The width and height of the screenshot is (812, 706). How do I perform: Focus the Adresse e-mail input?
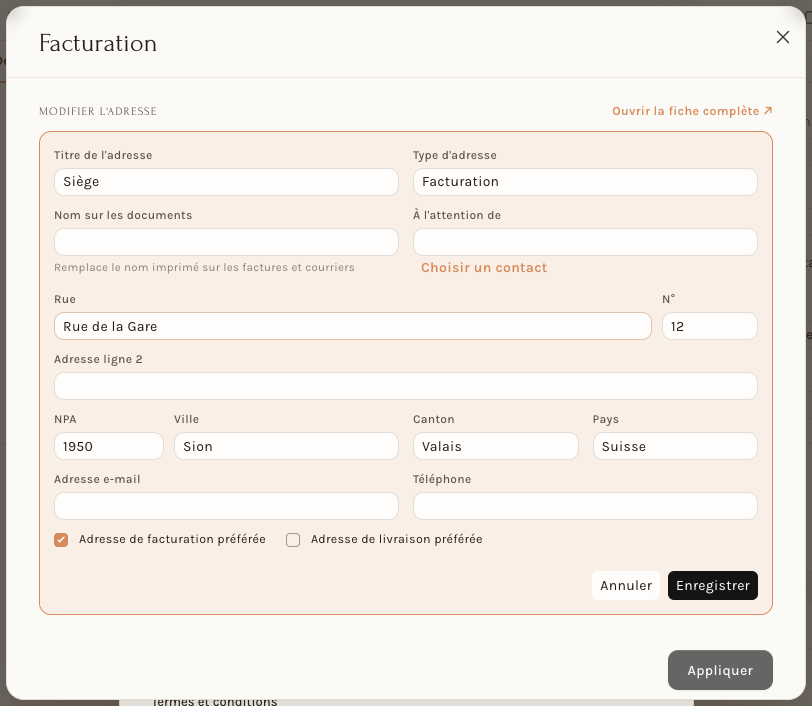click(226, 506)
